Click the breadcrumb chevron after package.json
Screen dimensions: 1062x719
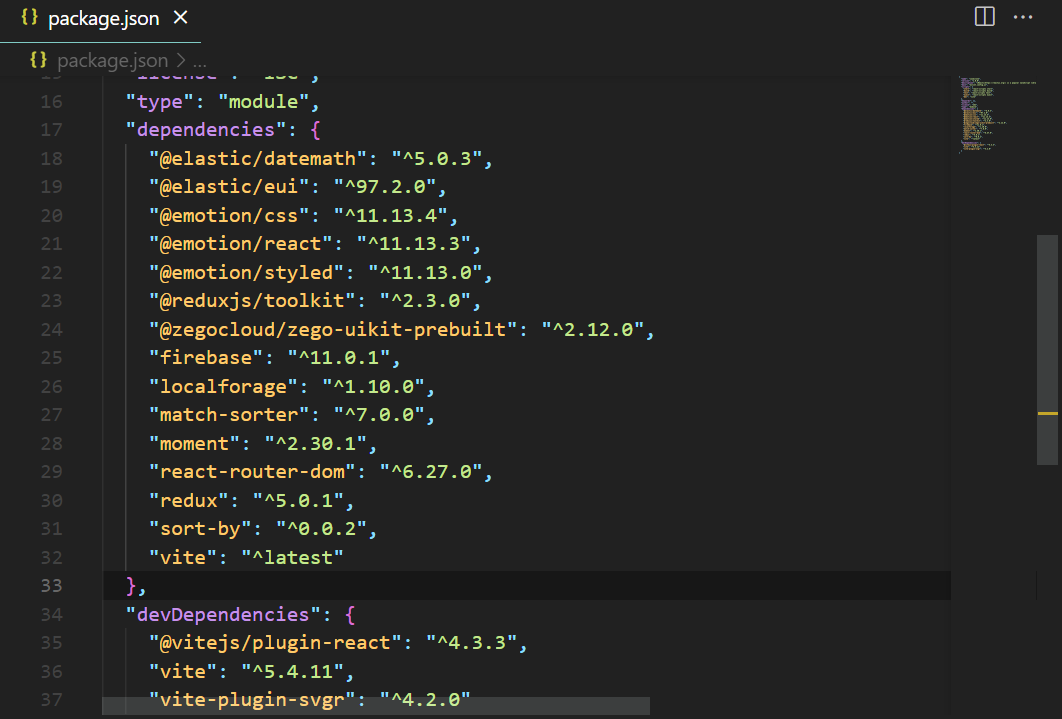pyautogui.click(x=181, y=60)
